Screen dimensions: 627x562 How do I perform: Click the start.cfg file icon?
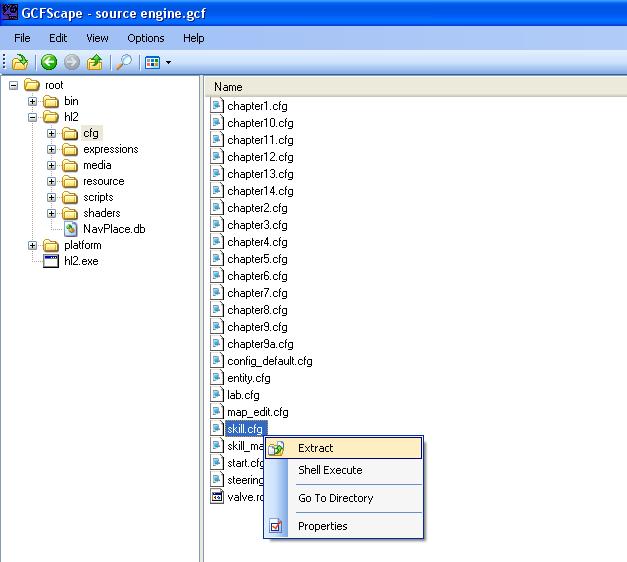point(217,463)
